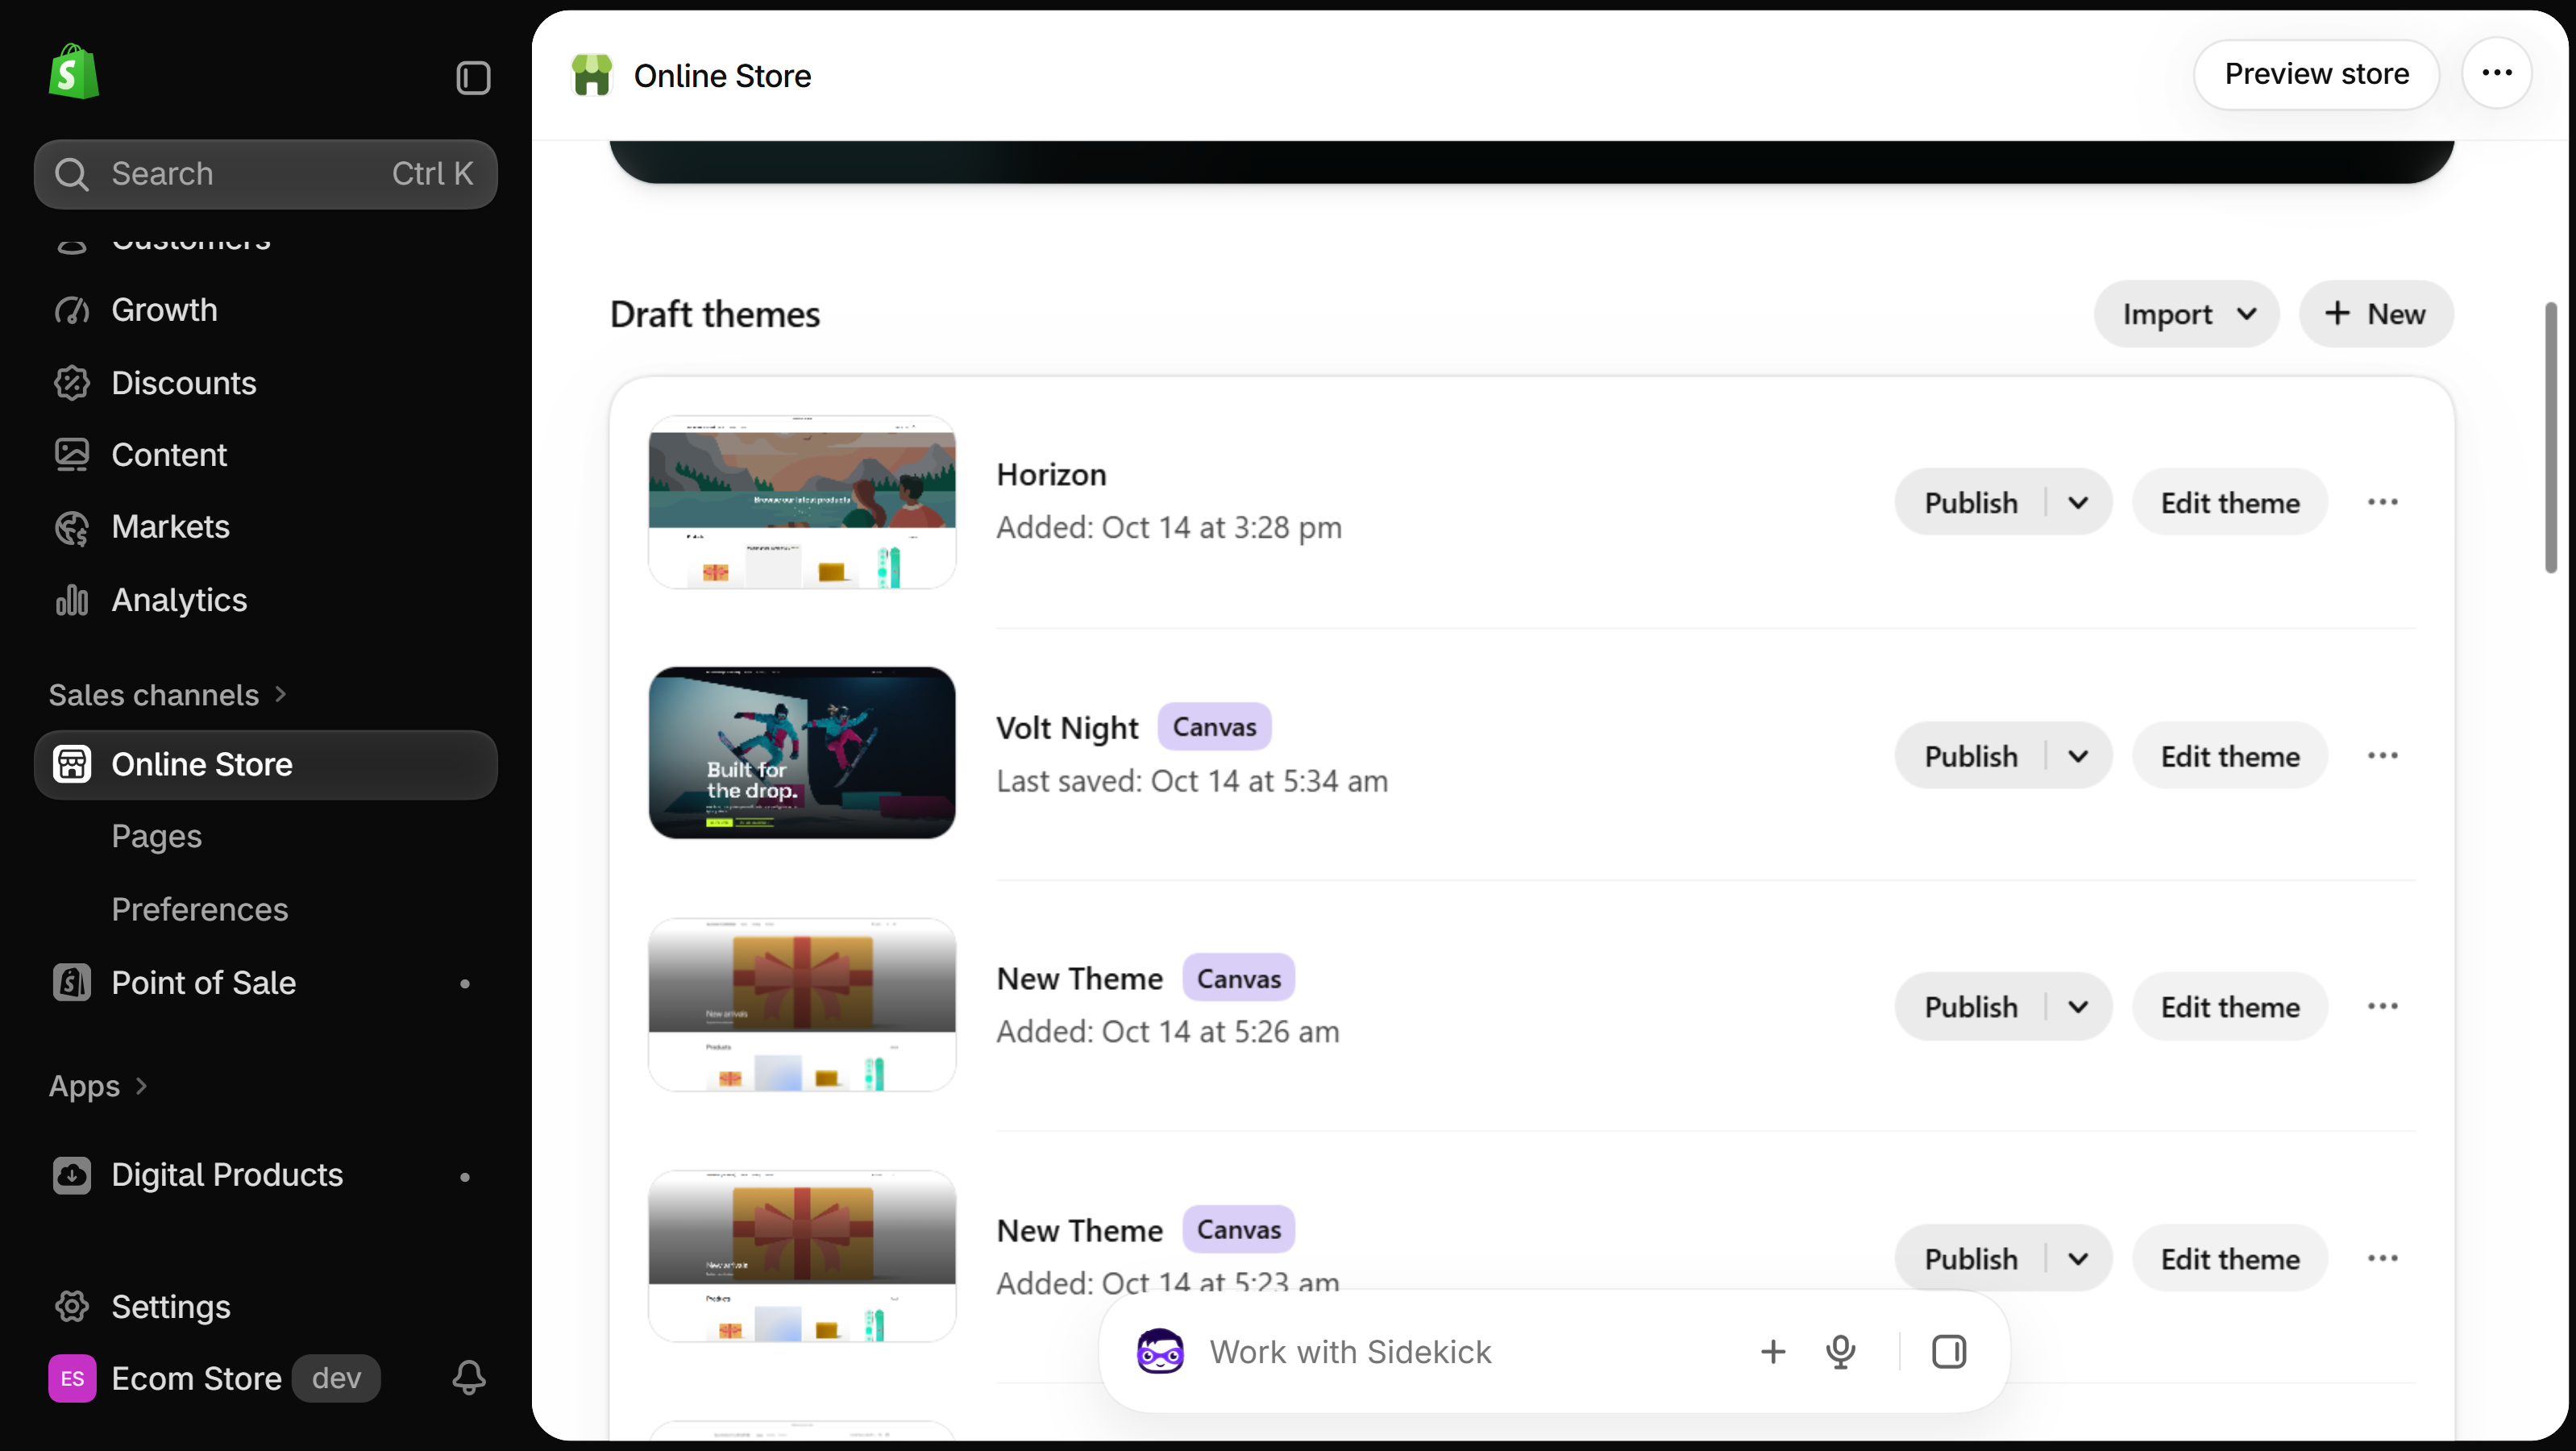
Task: Open Pages under Online Store
Action: click(x=156, y=836)
